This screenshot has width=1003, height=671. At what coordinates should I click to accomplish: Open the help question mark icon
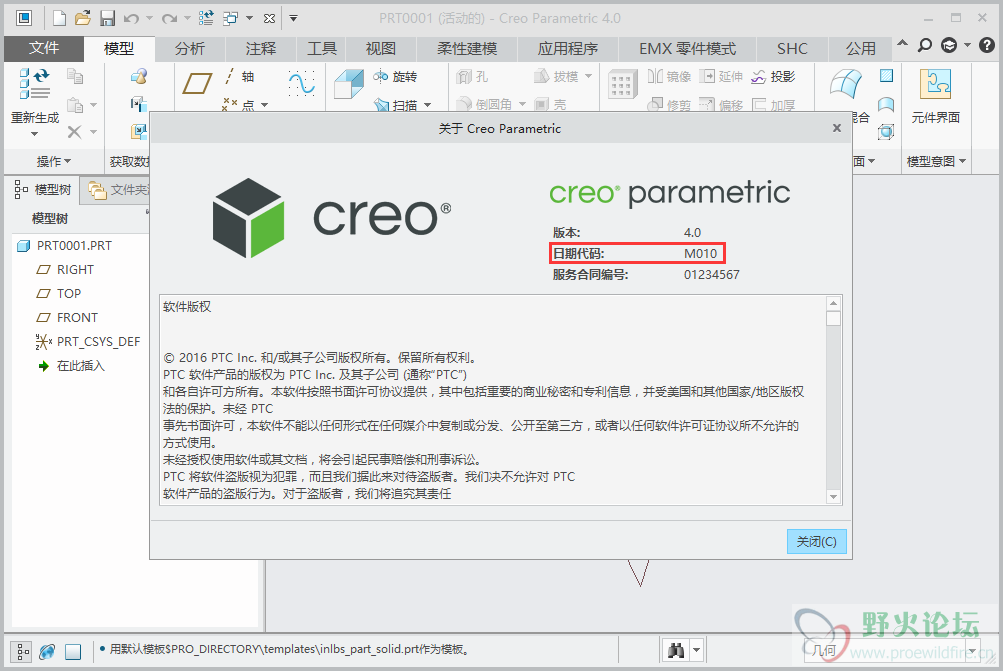(x=987, y=45)
